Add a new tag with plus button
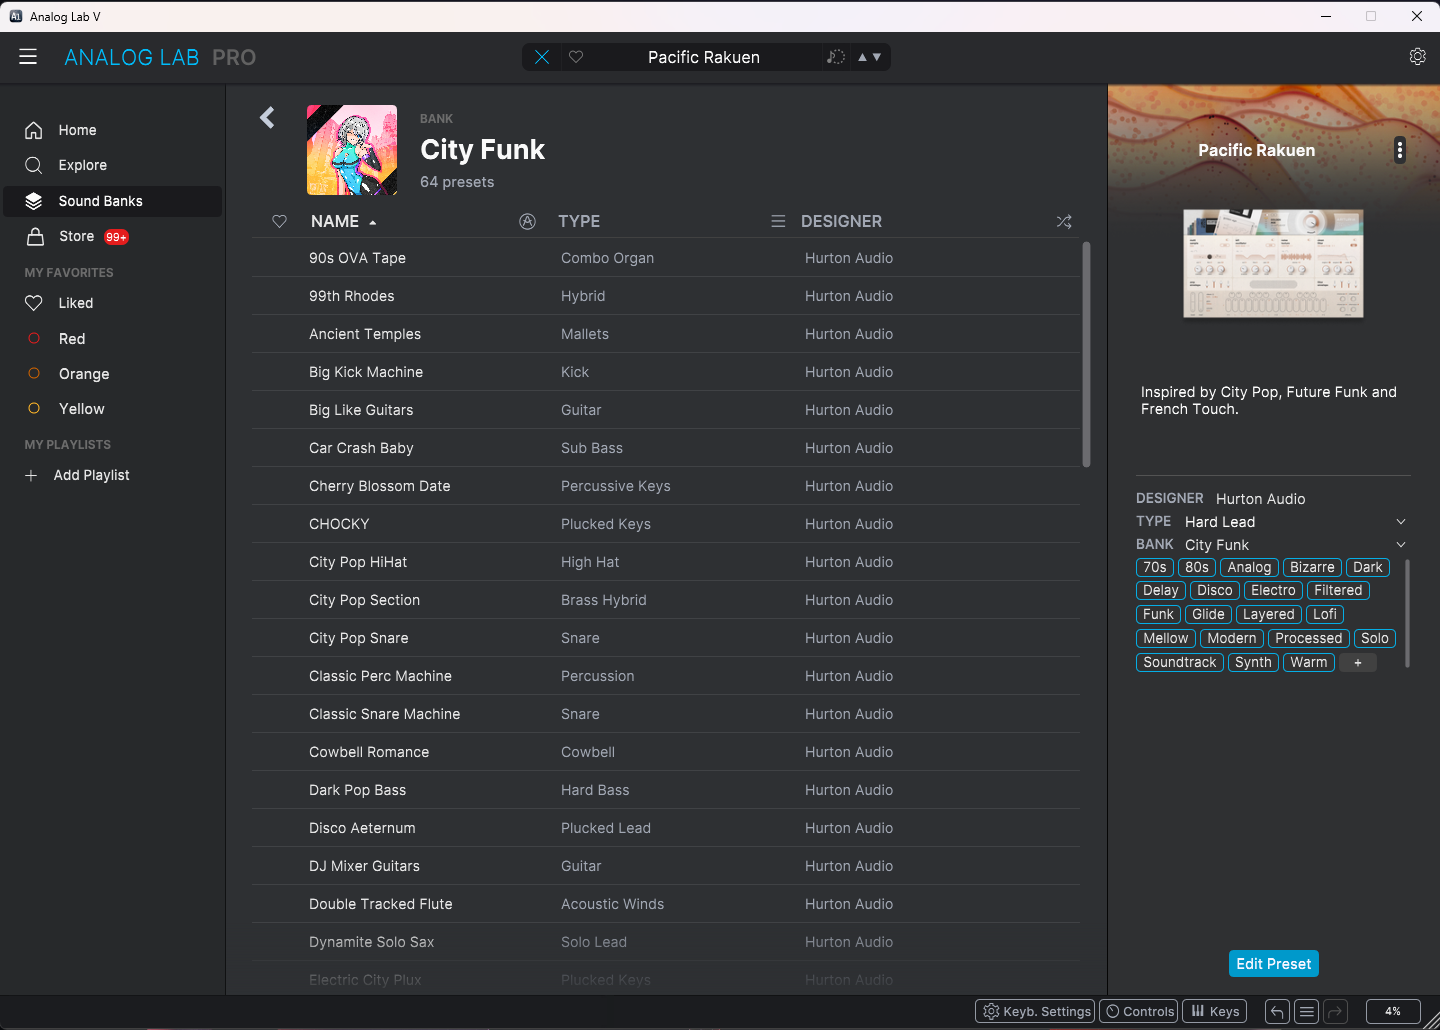This screenshot has height=1030, width=1440. [x=1358, y=662]
